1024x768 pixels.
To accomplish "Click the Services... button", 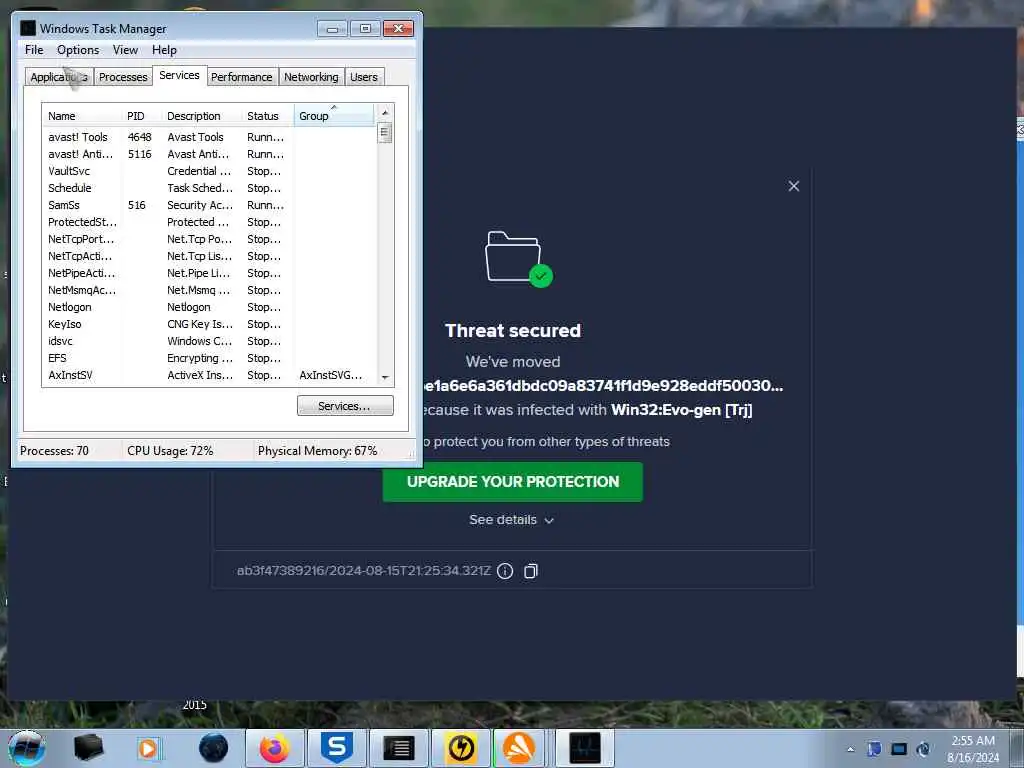I will coord(345,406).
